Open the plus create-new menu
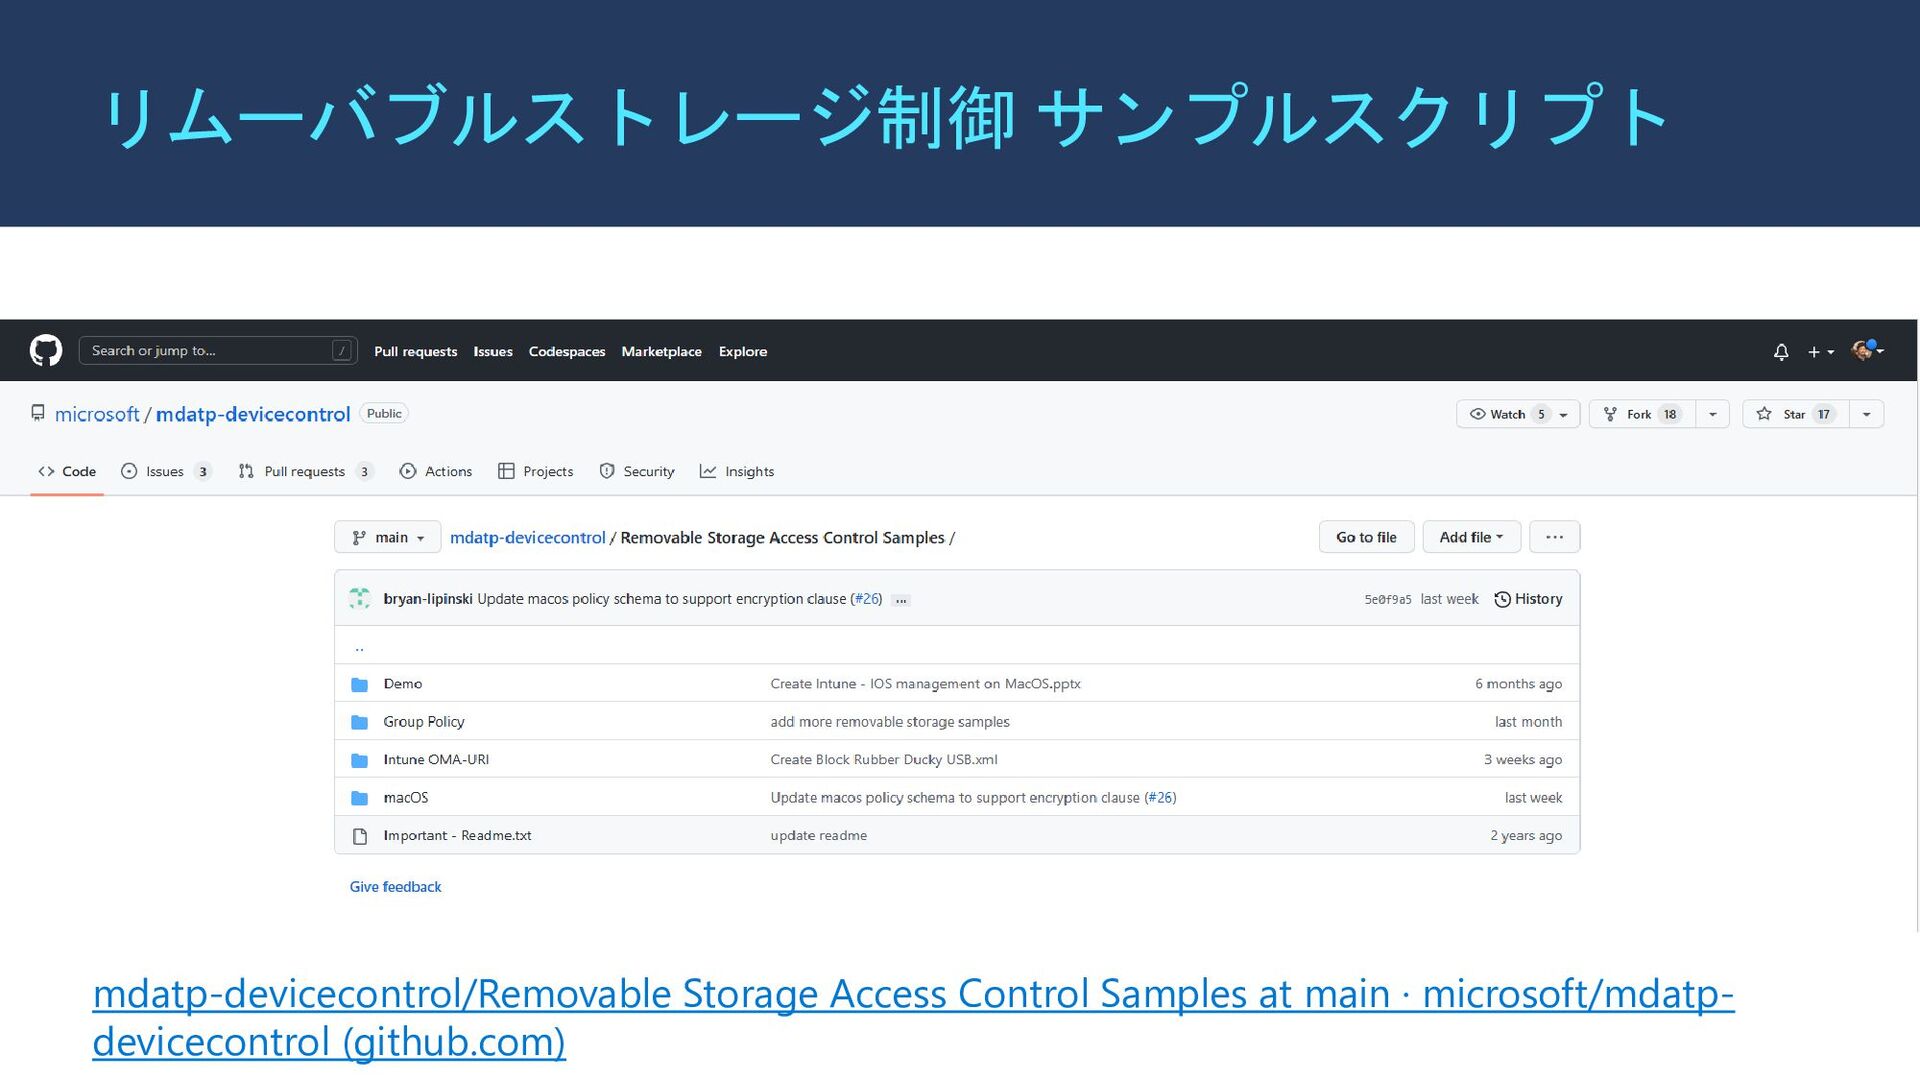 click(x=1820, y=352)
